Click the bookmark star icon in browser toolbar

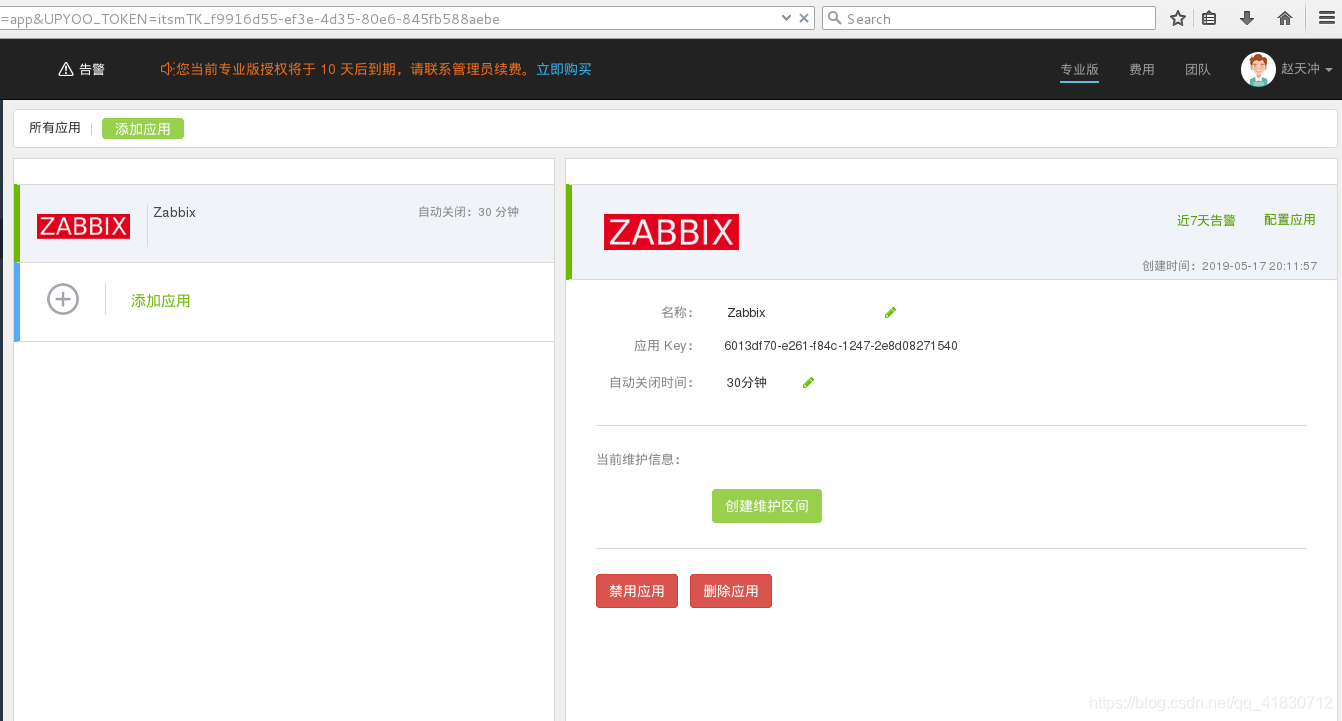tap(1178, 18)
